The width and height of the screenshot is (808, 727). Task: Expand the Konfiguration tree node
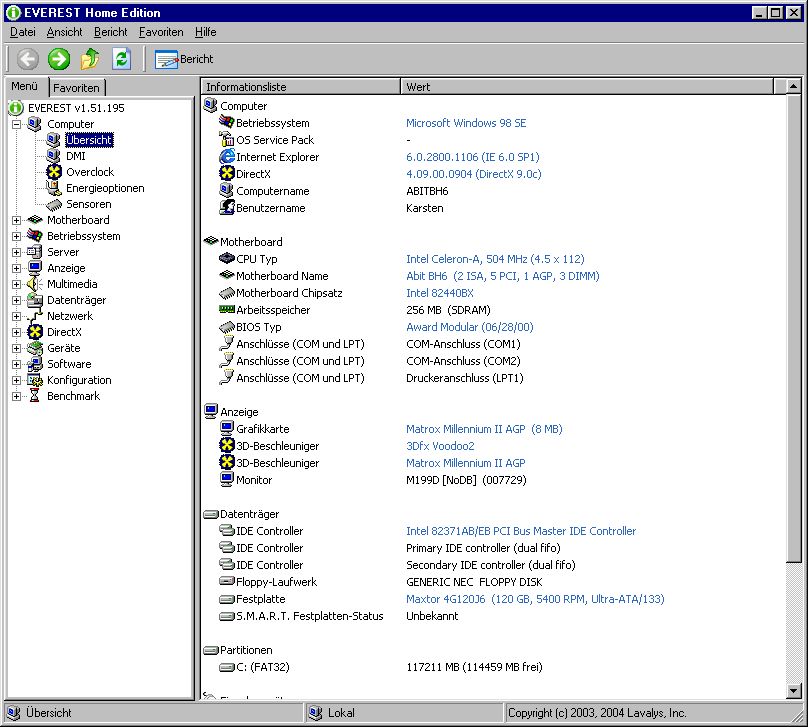(x=16, y=380)
